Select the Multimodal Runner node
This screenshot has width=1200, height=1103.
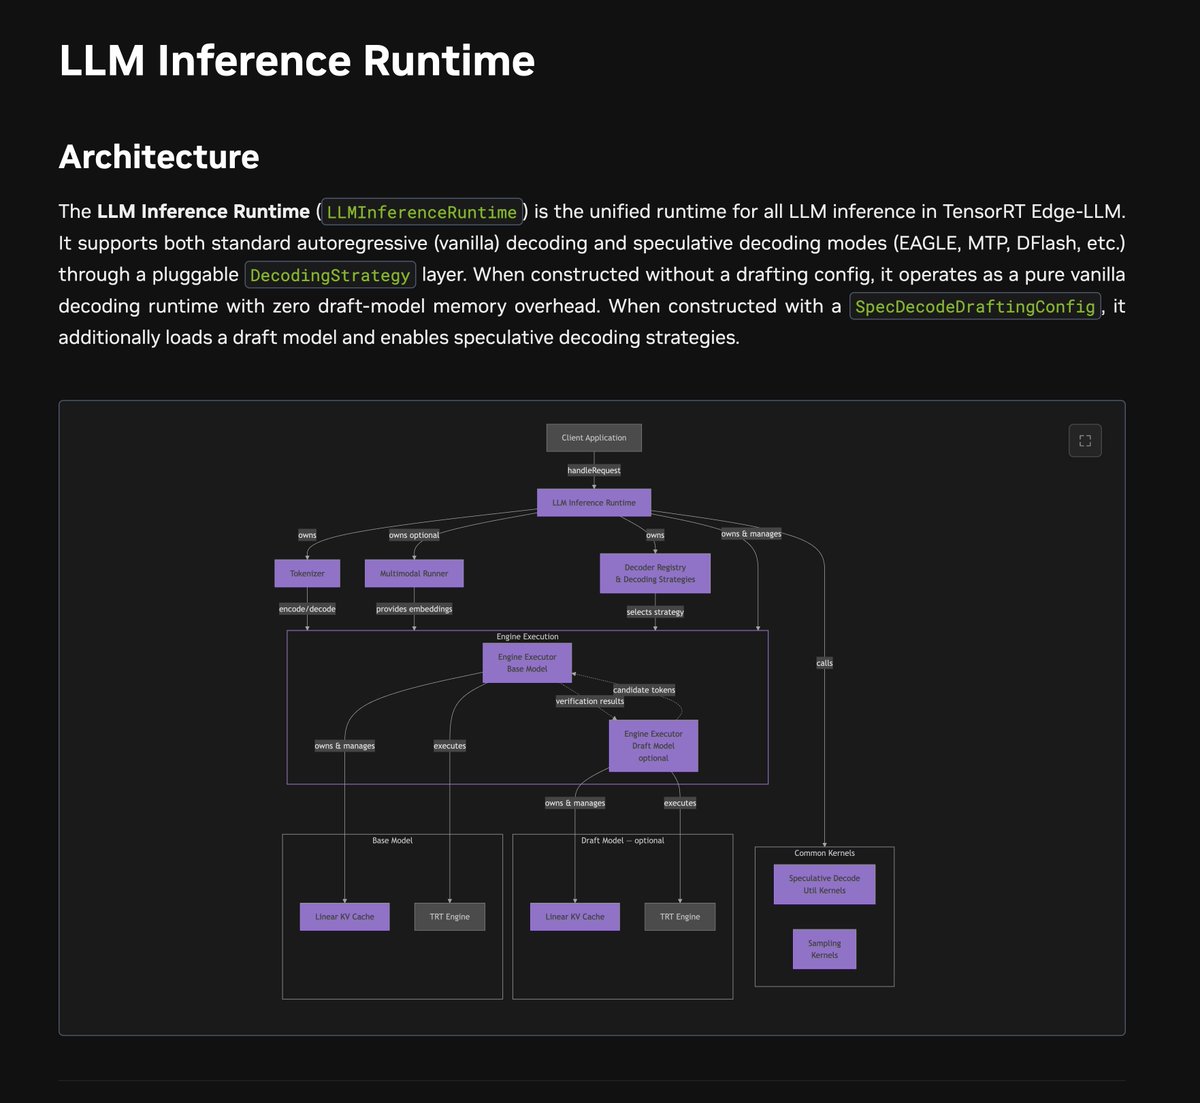coord(414,574)
